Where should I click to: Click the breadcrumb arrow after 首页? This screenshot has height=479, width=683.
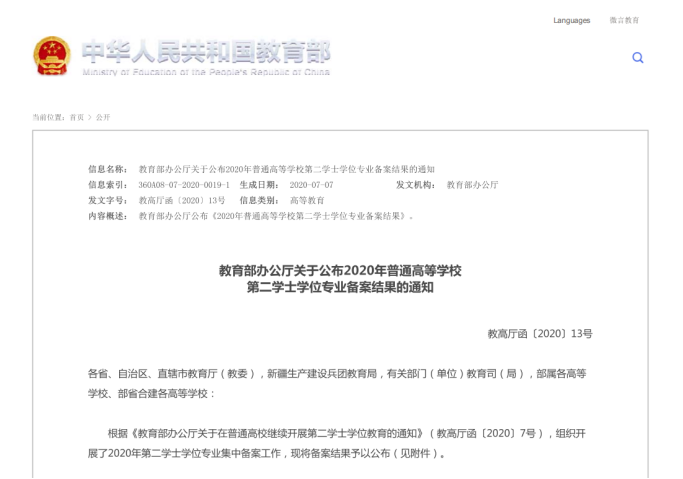90,117
